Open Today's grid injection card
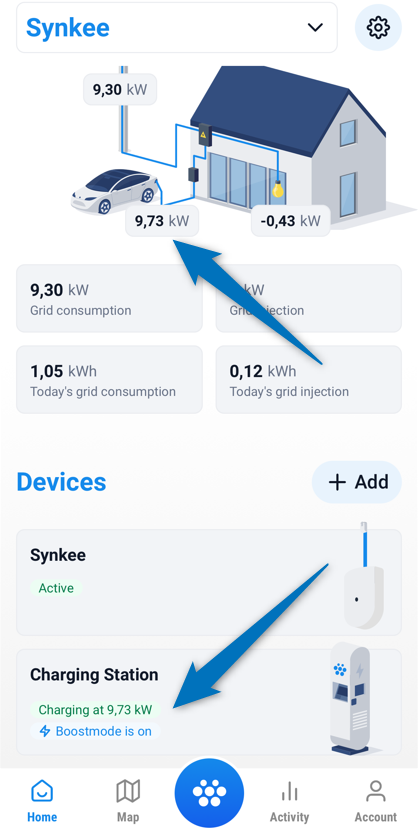The image size is (418, 837). tap(309, 380)
